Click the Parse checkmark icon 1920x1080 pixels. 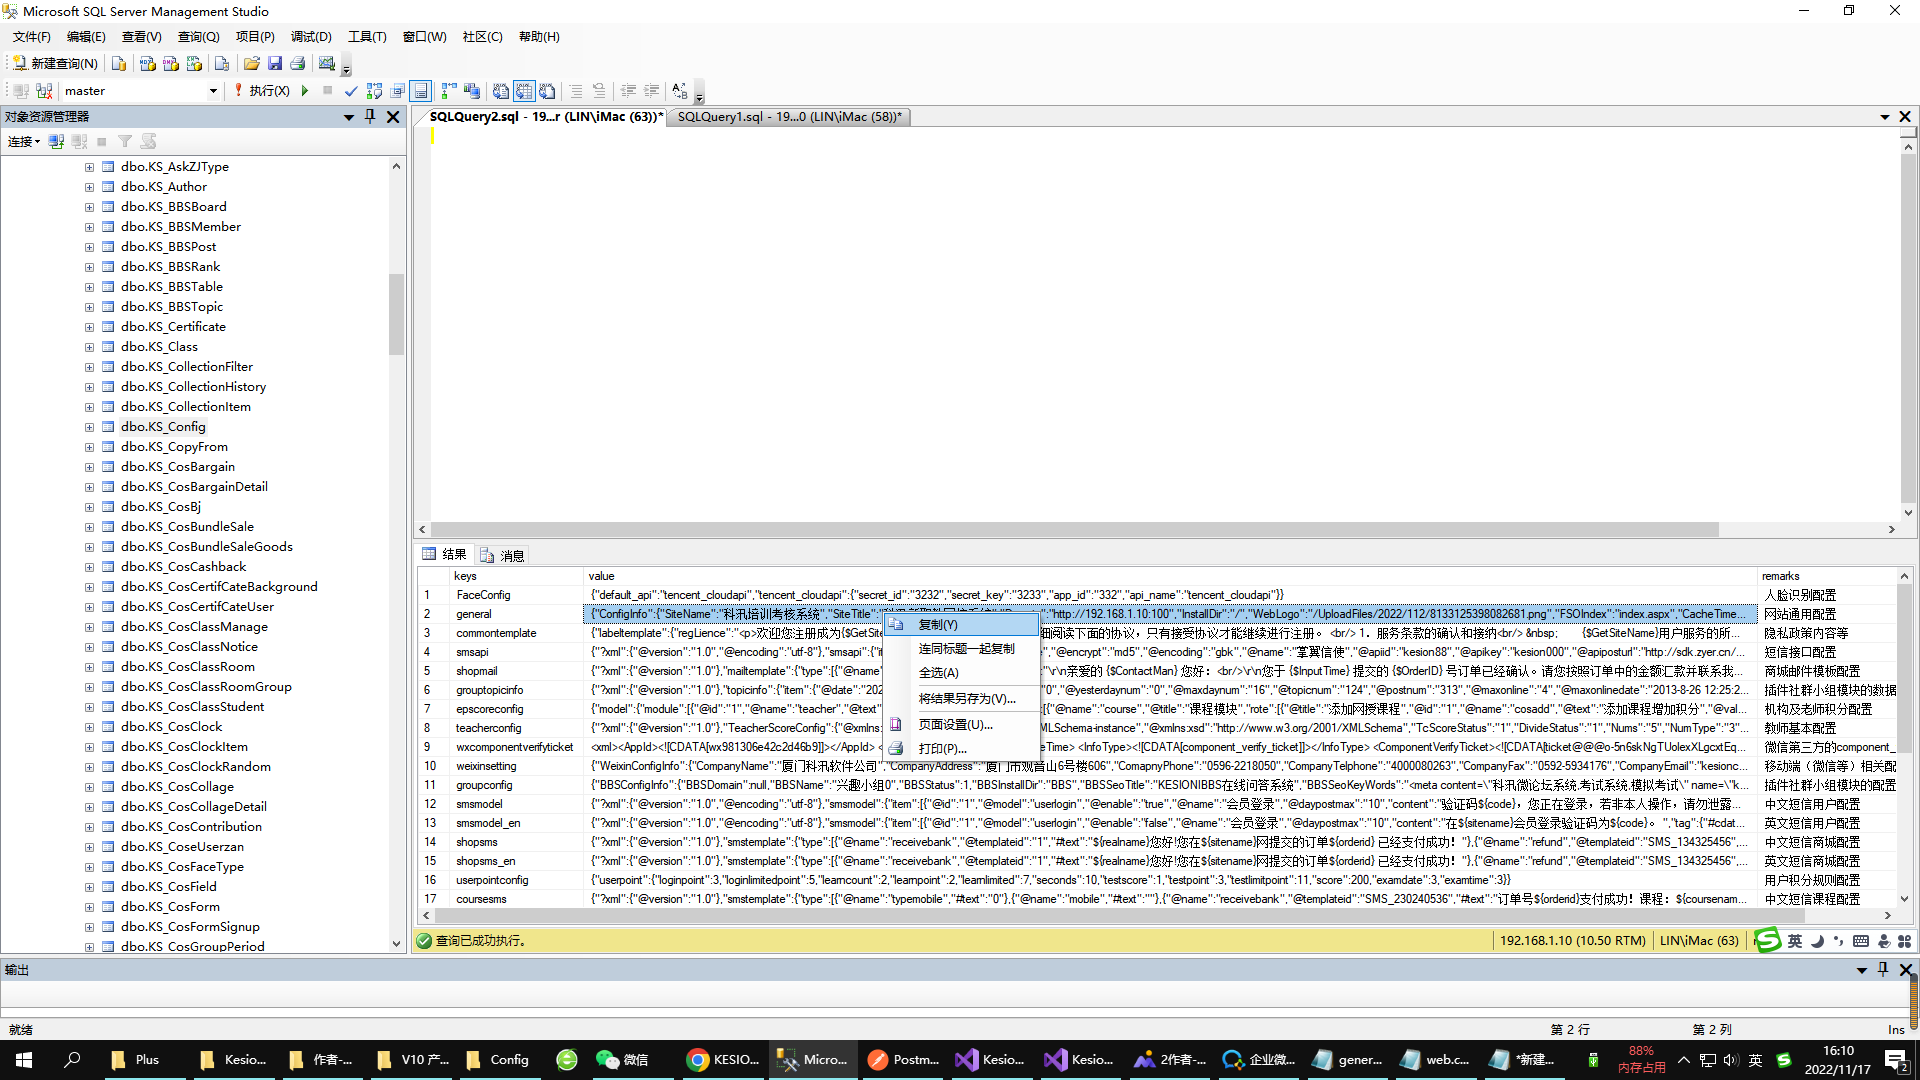[351, 91]
